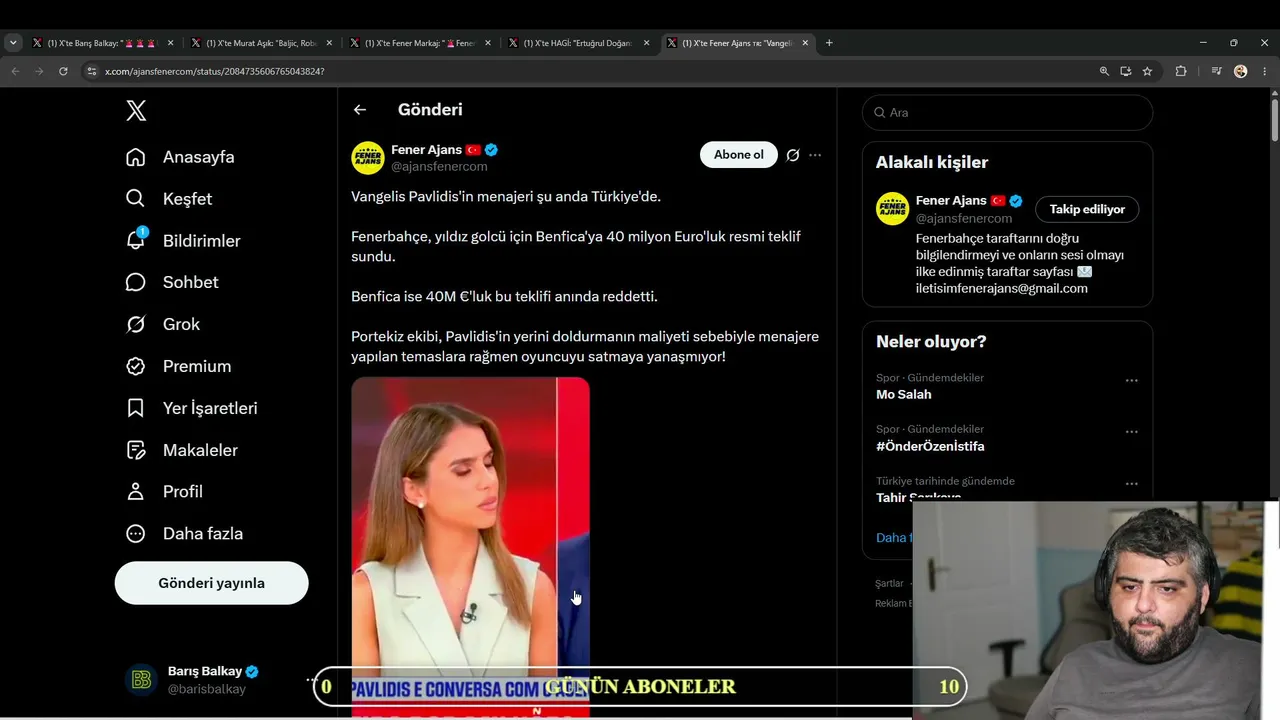Screen dimensions: 1280x720
Task: Click the Grok icon on the post
Action: [x=793, y=155]
